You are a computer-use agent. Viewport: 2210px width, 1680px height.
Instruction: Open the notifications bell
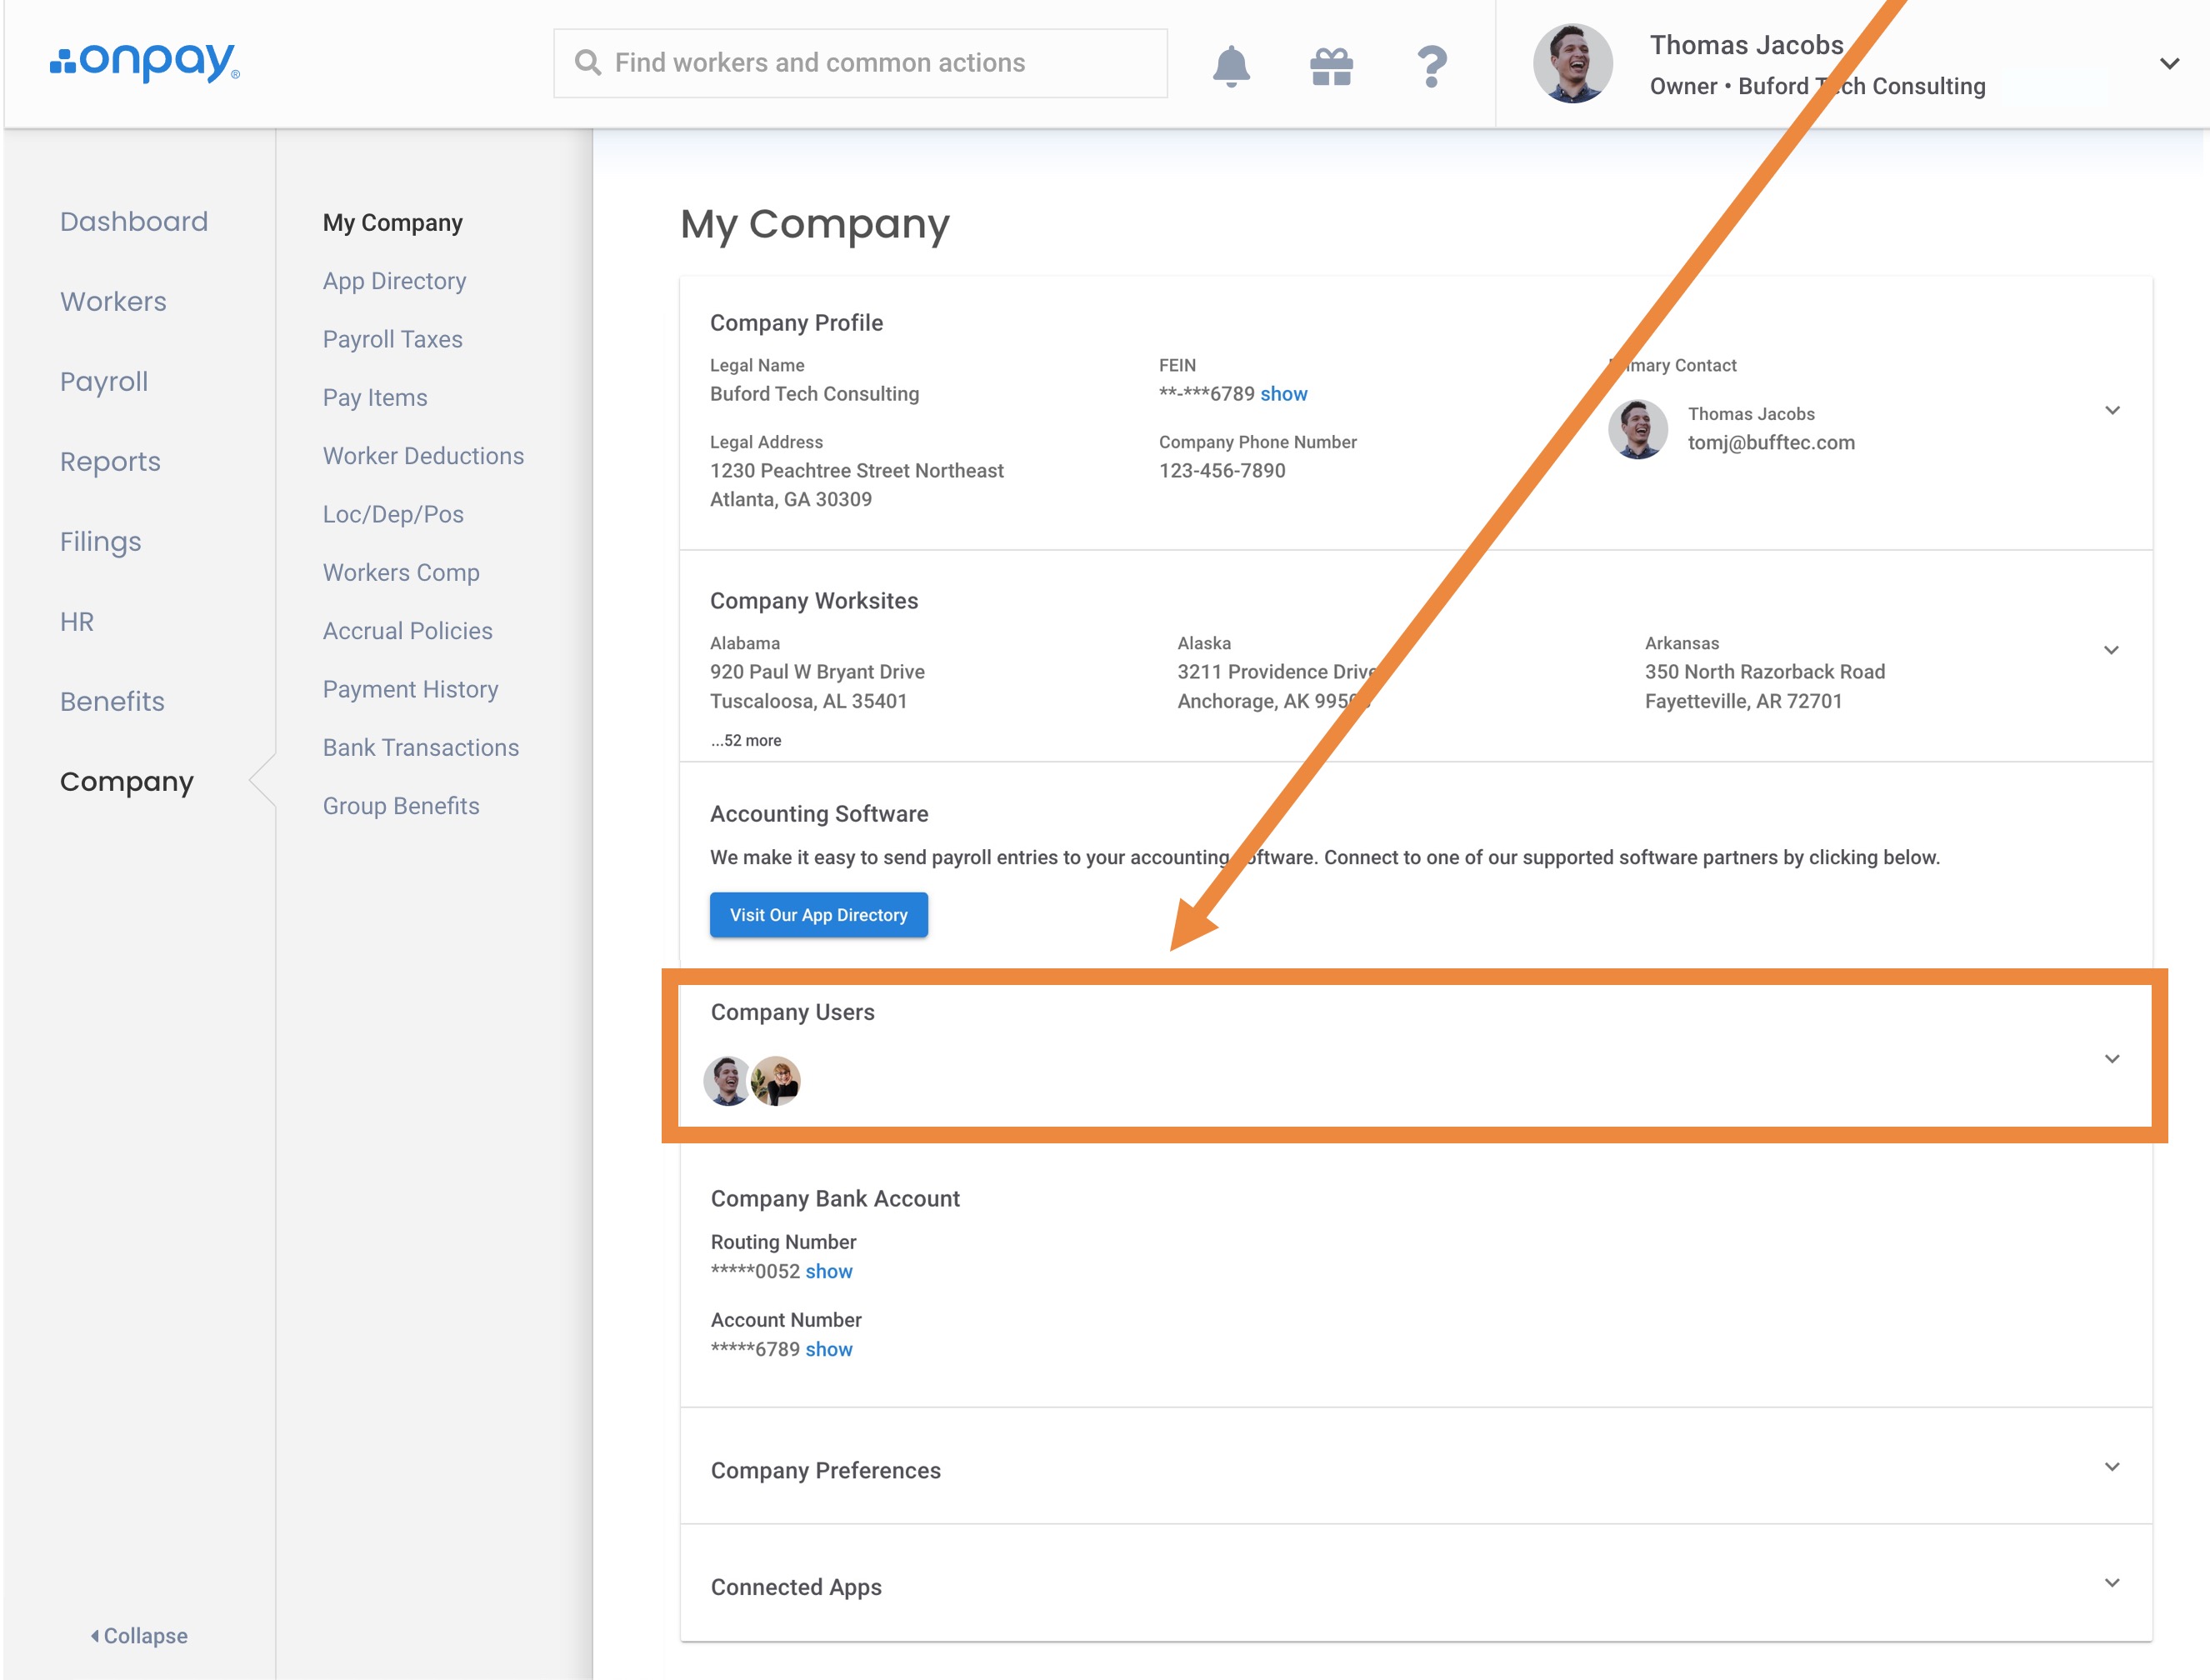click(1231, 66)
